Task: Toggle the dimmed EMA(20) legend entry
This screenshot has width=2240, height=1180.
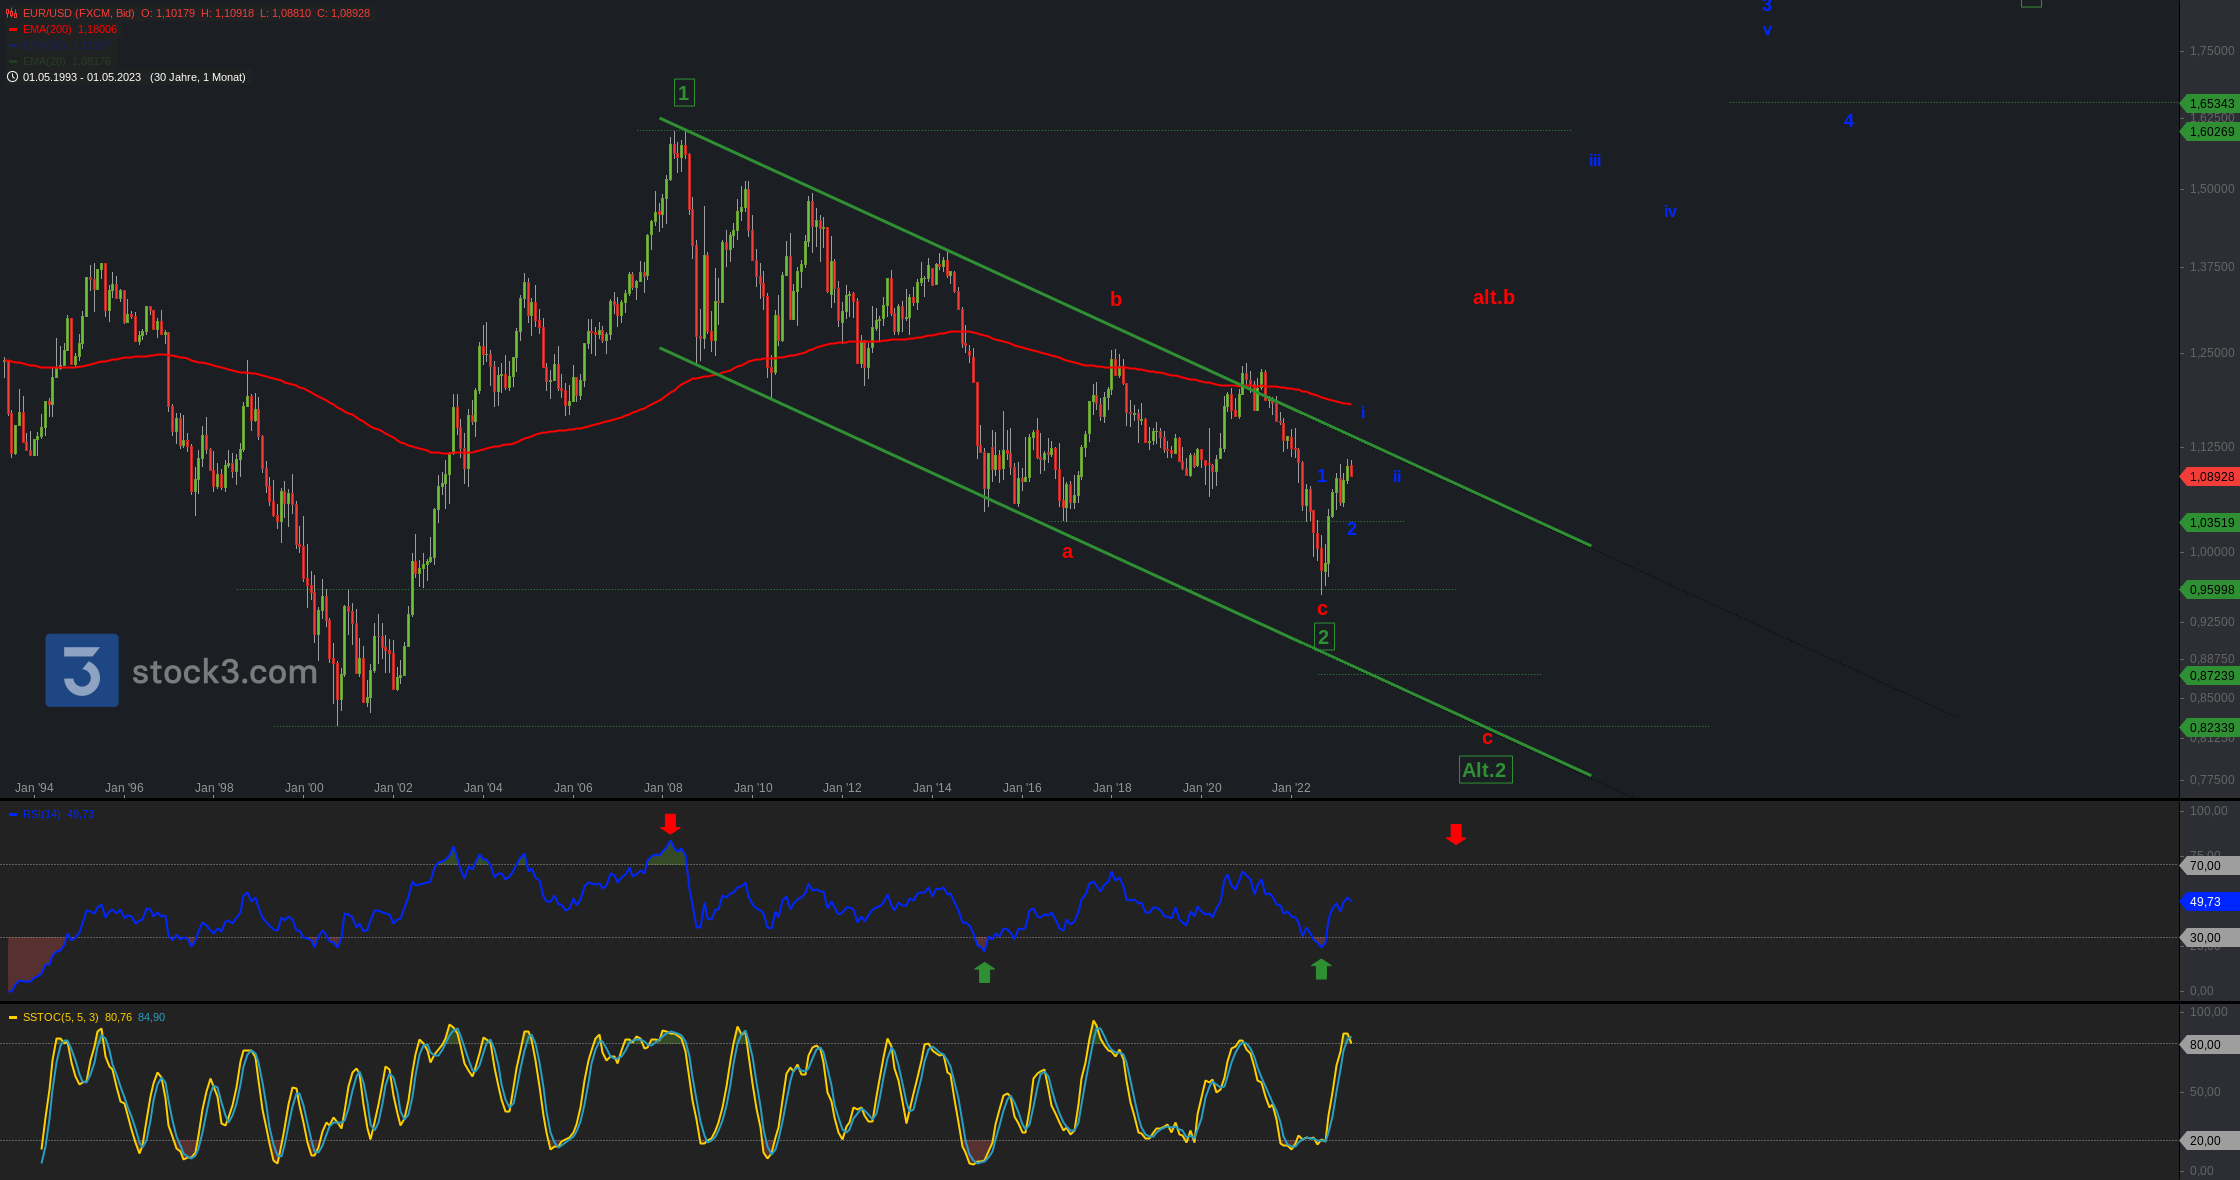Action: coord(67,62)
